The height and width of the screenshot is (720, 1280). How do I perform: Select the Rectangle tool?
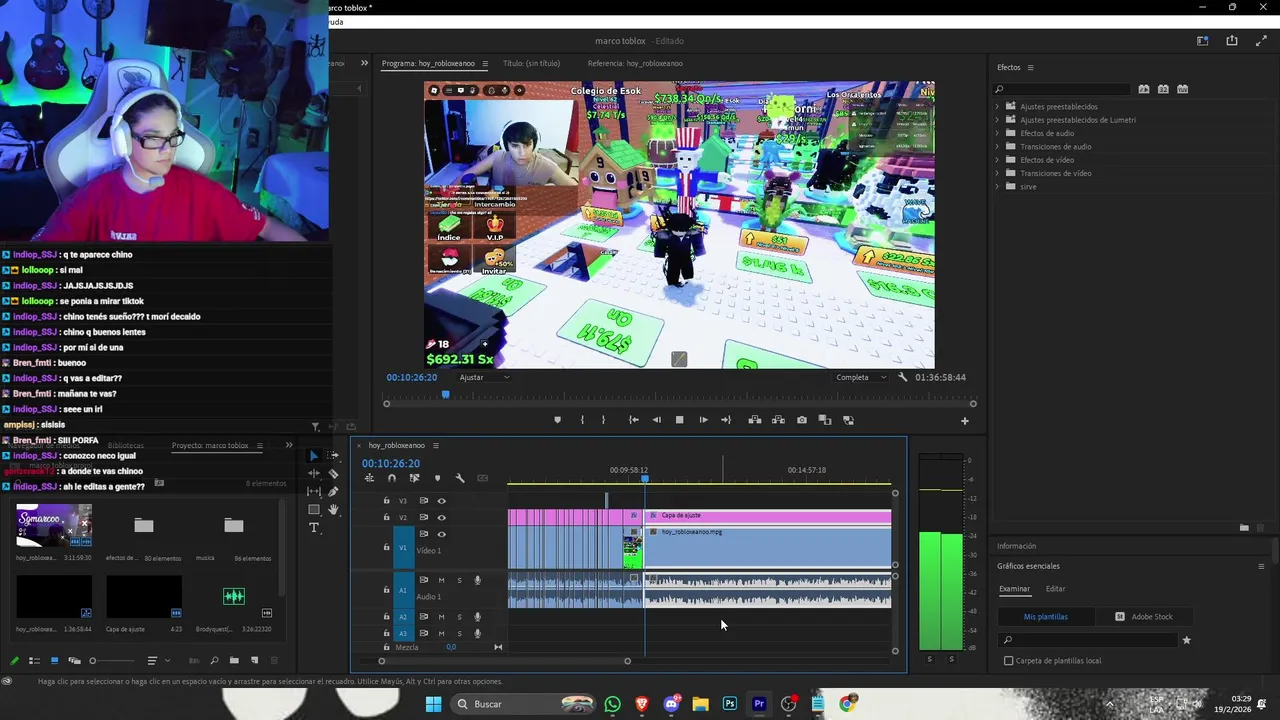(314, 509)
